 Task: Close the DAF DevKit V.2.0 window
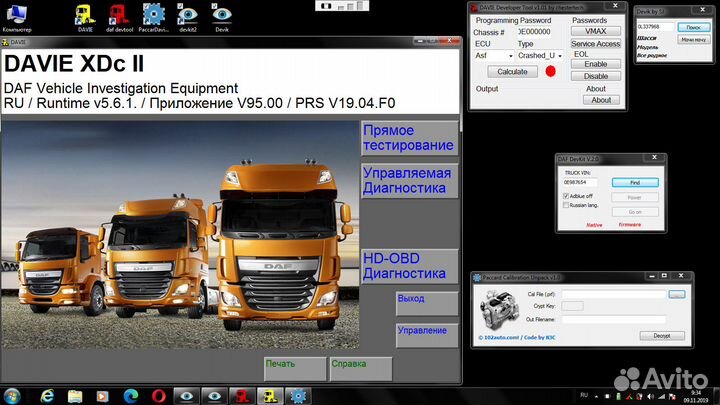[654, 158]
